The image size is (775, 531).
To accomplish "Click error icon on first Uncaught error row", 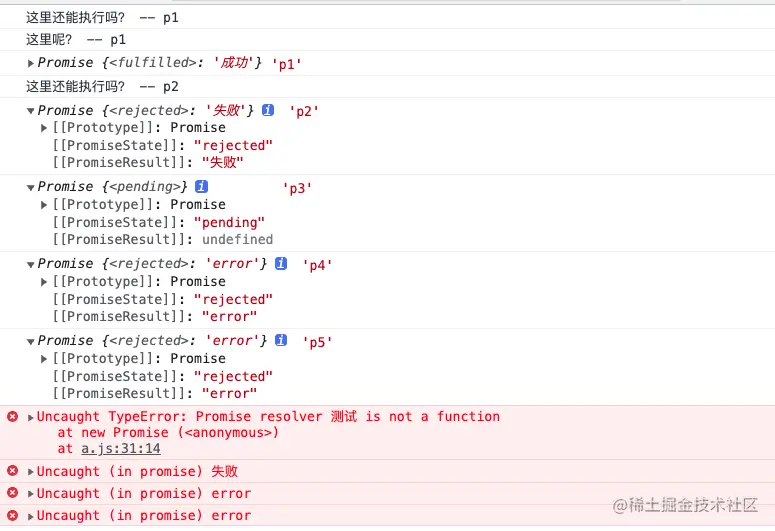I will 12,493.
